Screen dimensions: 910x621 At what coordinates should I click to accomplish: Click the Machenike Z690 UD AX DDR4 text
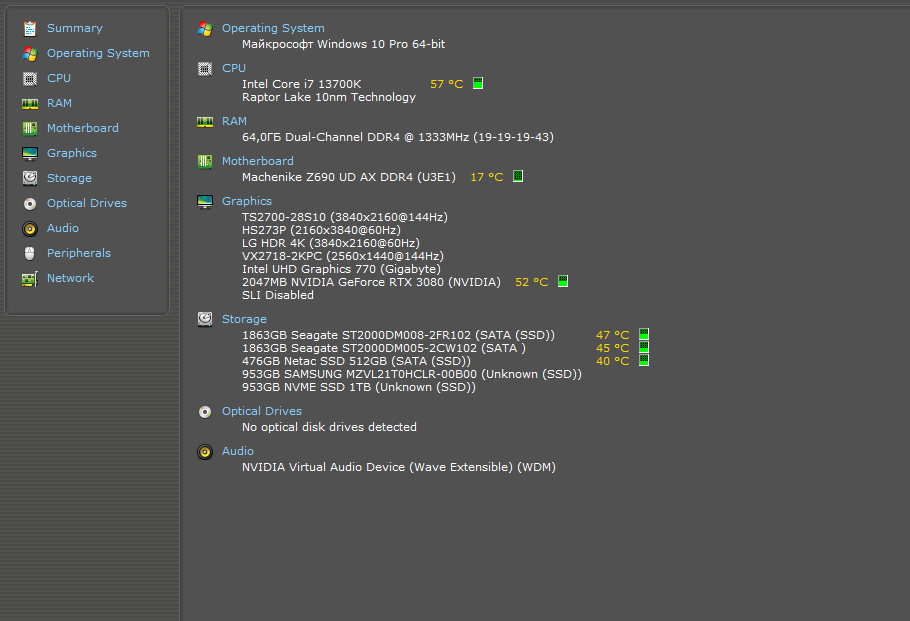(349, 177)
